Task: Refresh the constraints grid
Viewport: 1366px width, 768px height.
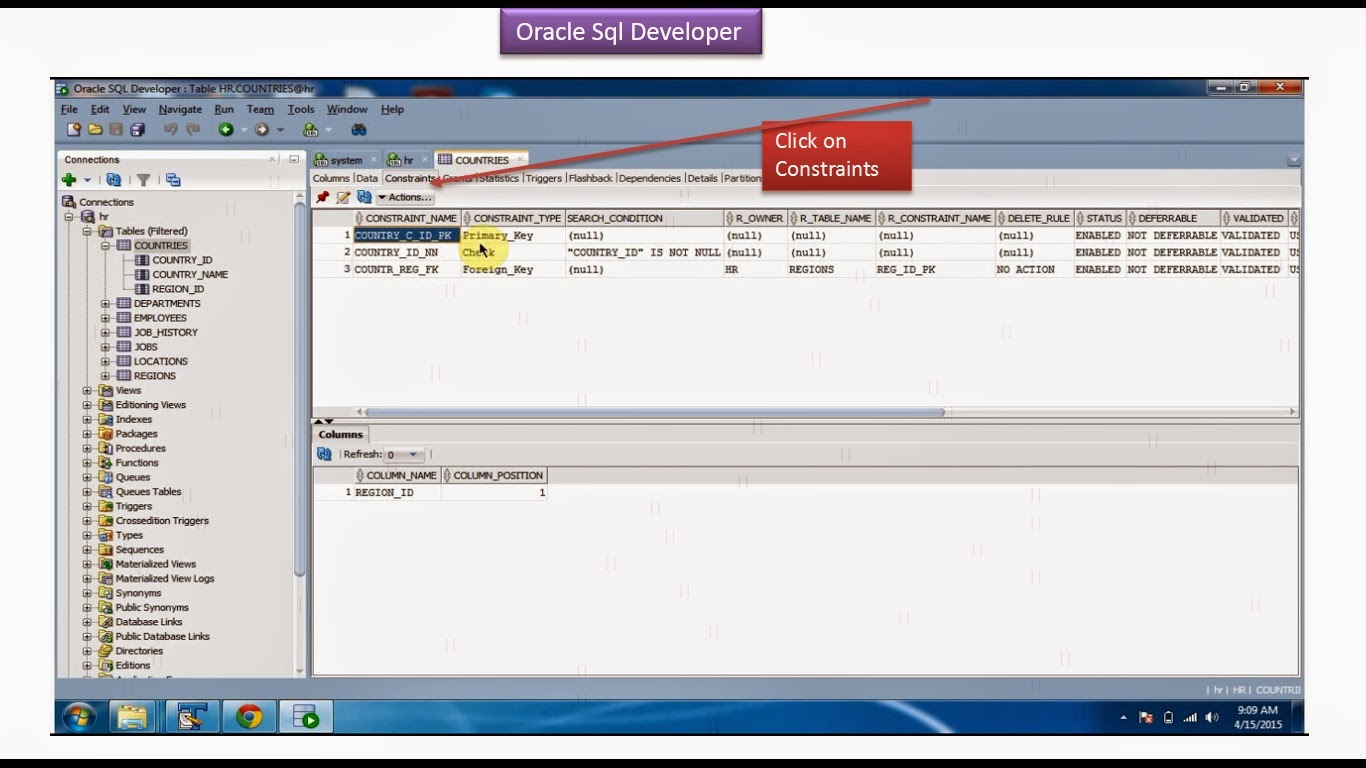Action: [x=364, y=197]
